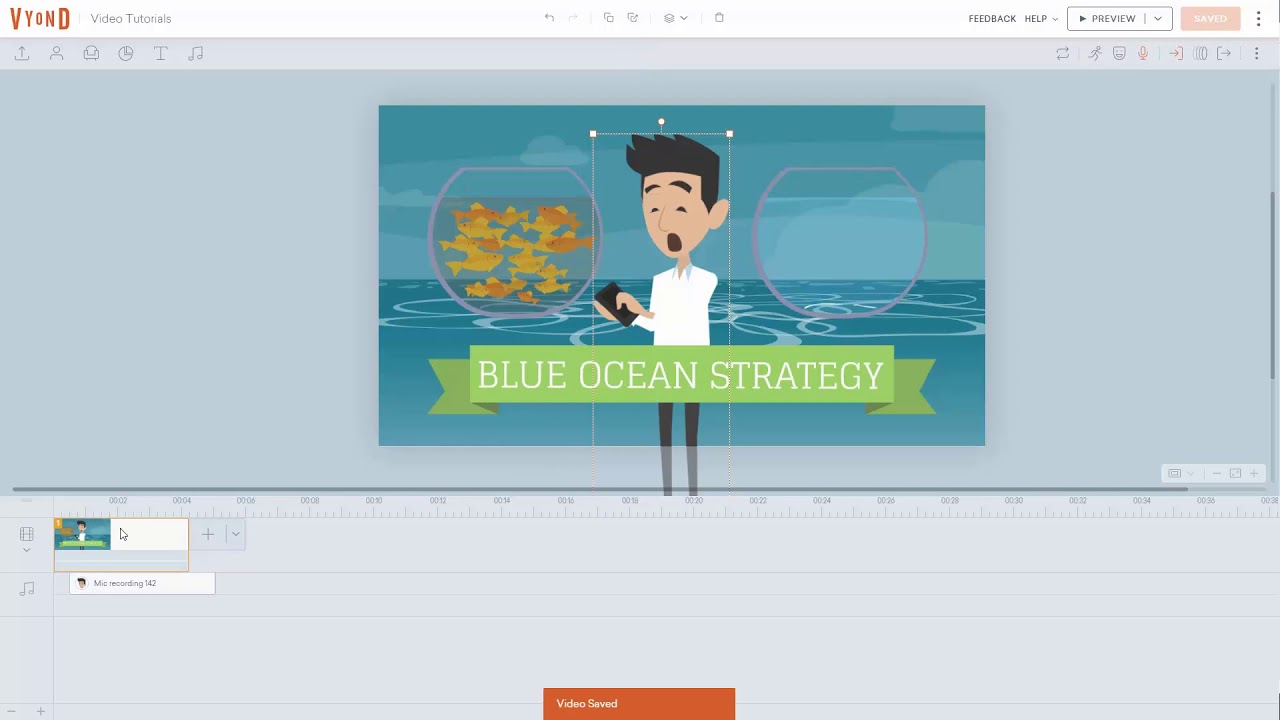This screenshot has width=1280, height=720.
Task: Click the SAVED button
Action: pos(1210,19)
